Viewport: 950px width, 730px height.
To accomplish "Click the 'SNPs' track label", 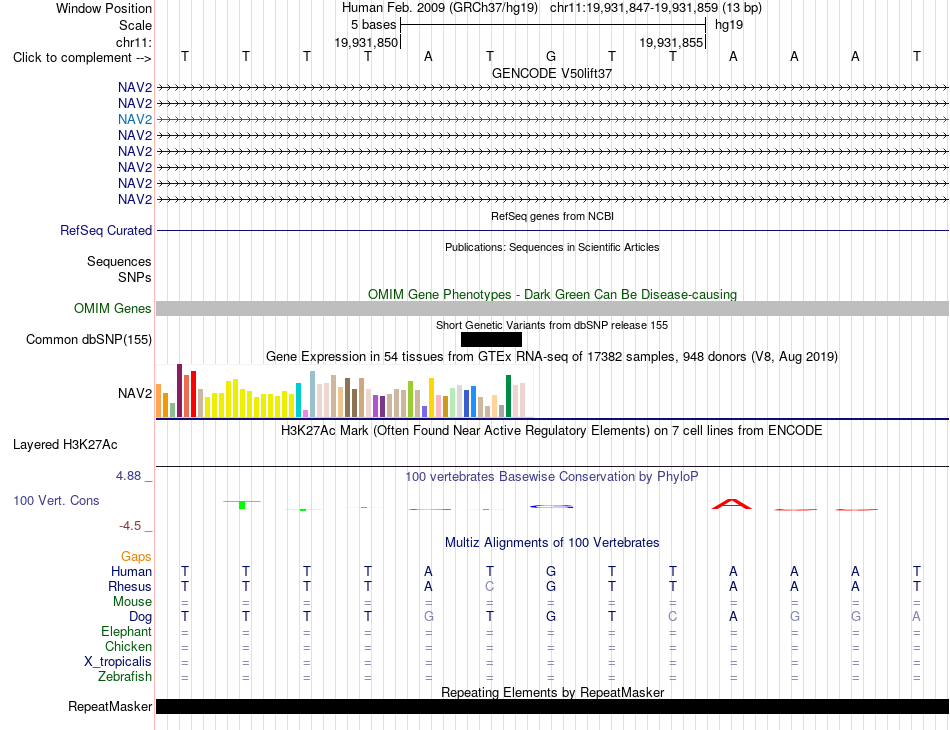I will 135,277.
